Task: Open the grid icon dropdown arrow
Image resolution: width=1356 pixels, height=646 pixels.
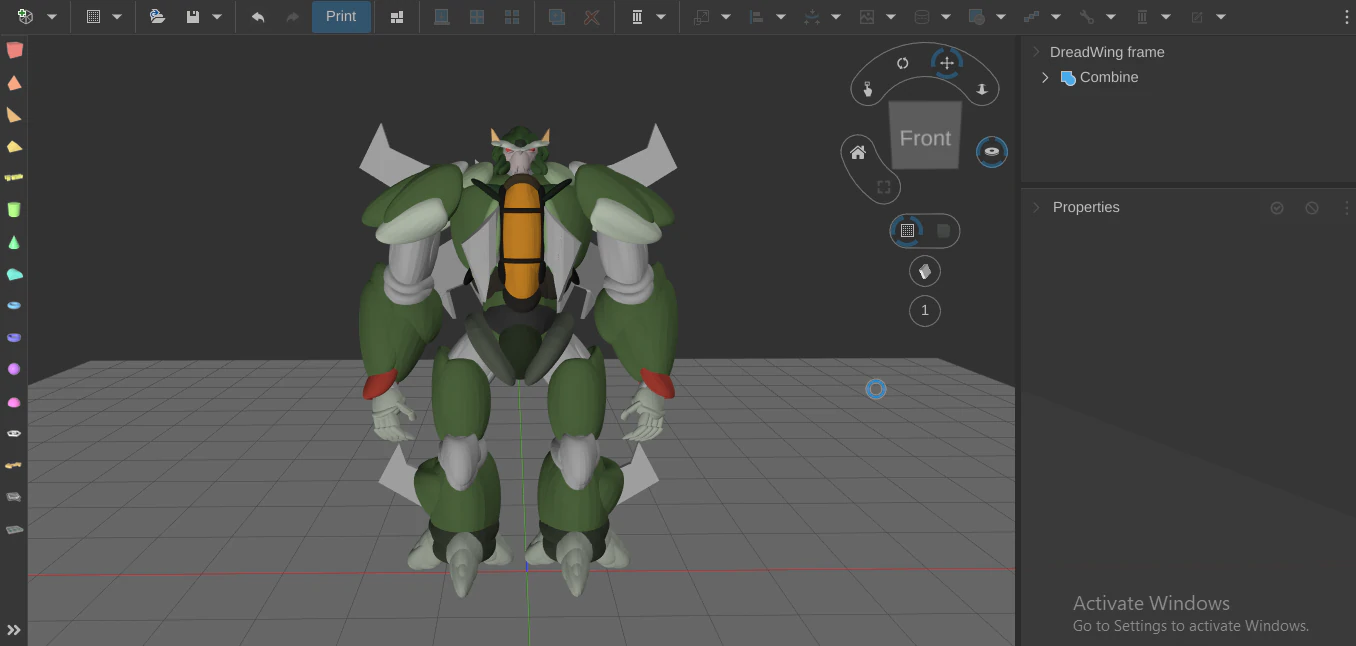Action: [x=117, y=17]
